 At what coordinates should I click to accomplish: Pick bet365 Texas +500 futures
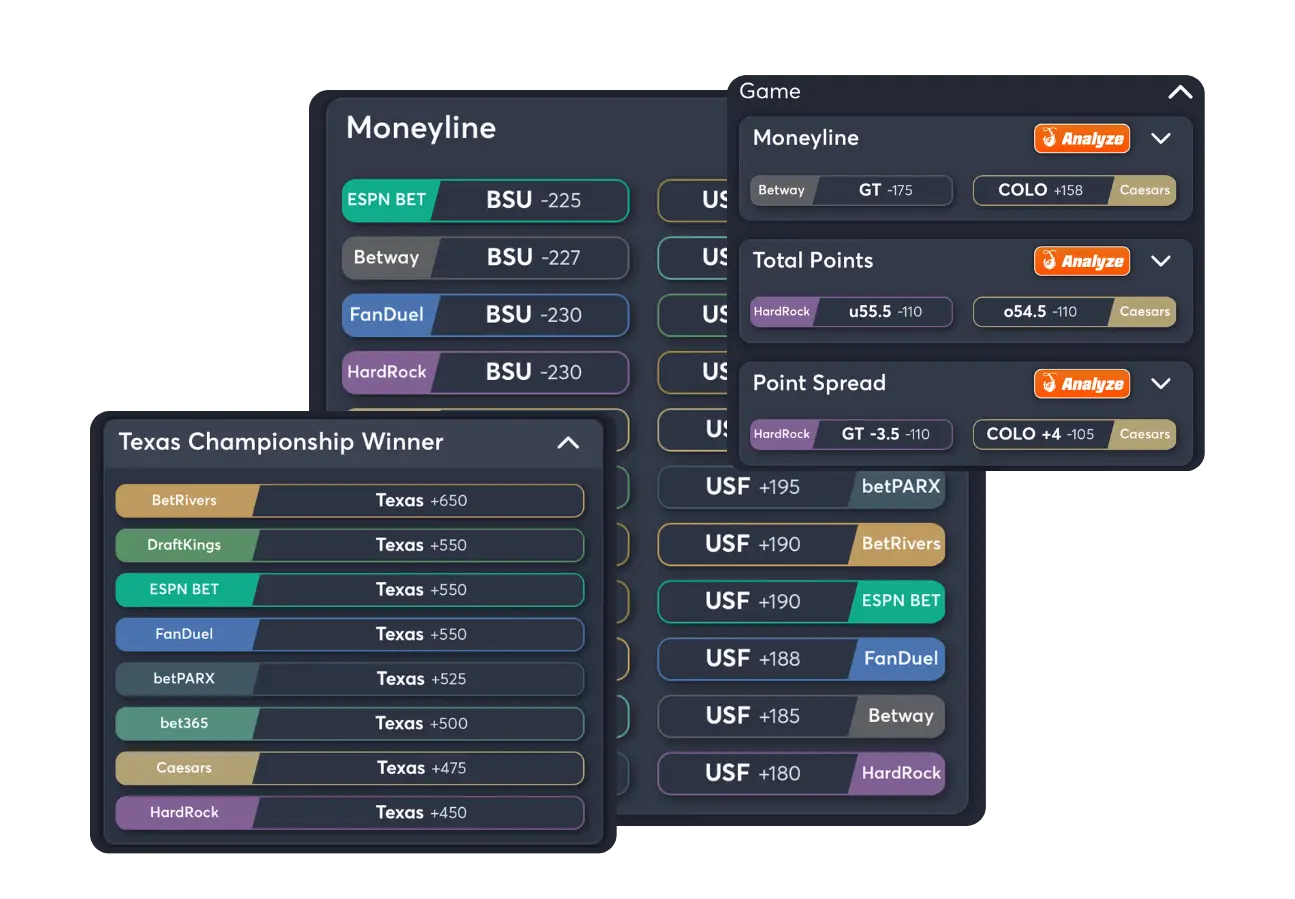click(350, 723)
